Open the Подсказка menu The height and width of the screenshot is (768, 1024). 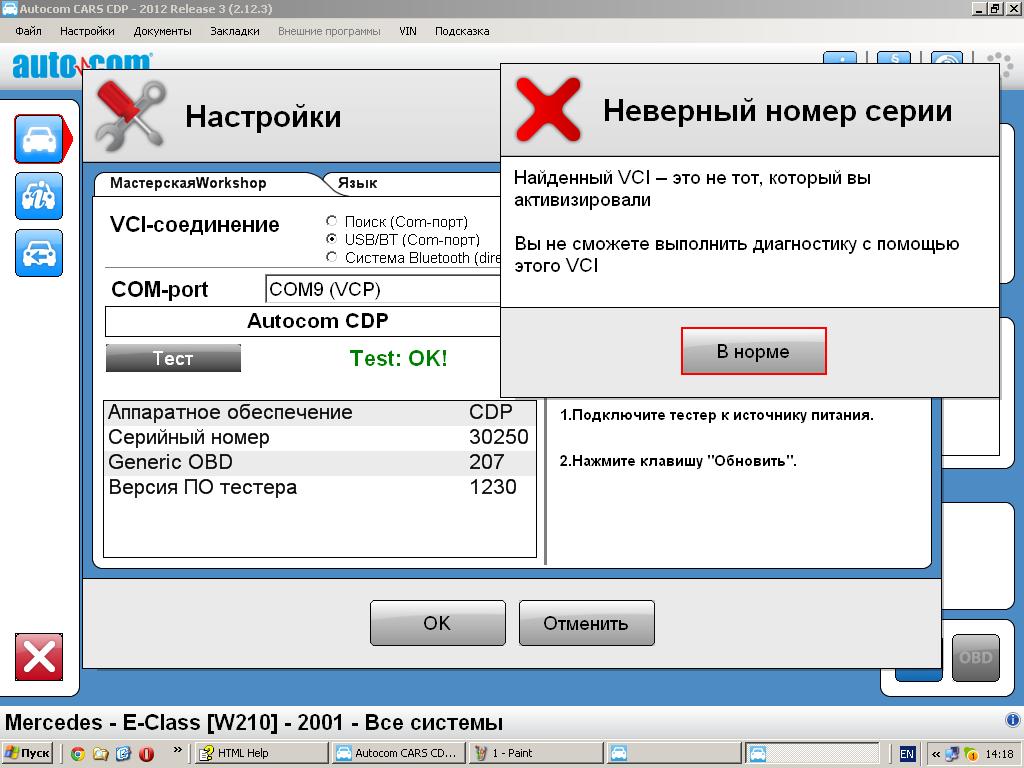462,31
